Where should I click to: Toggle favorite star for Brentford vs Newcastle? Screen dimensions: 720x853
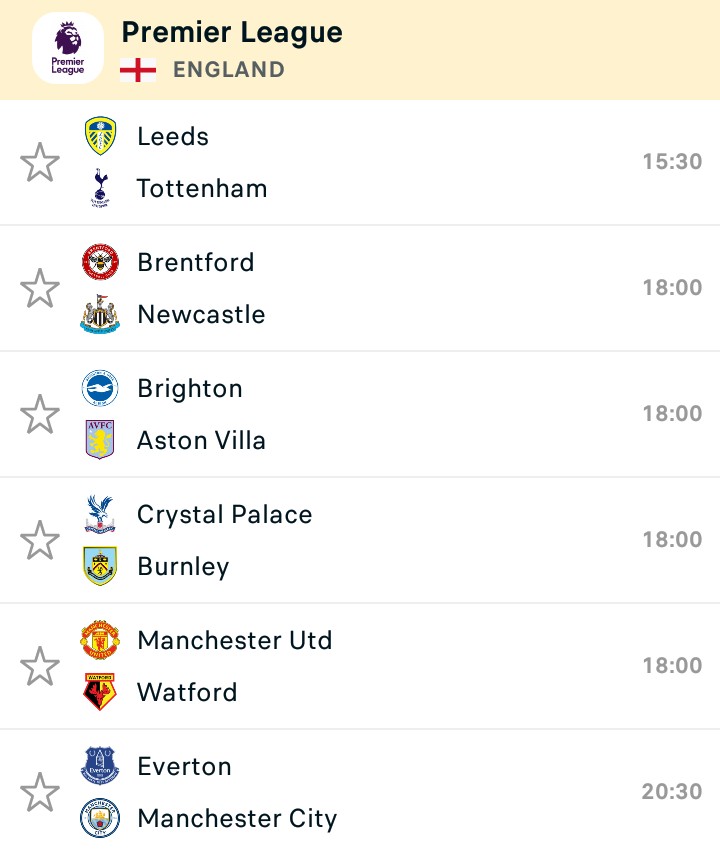click(x=40, y=288)
